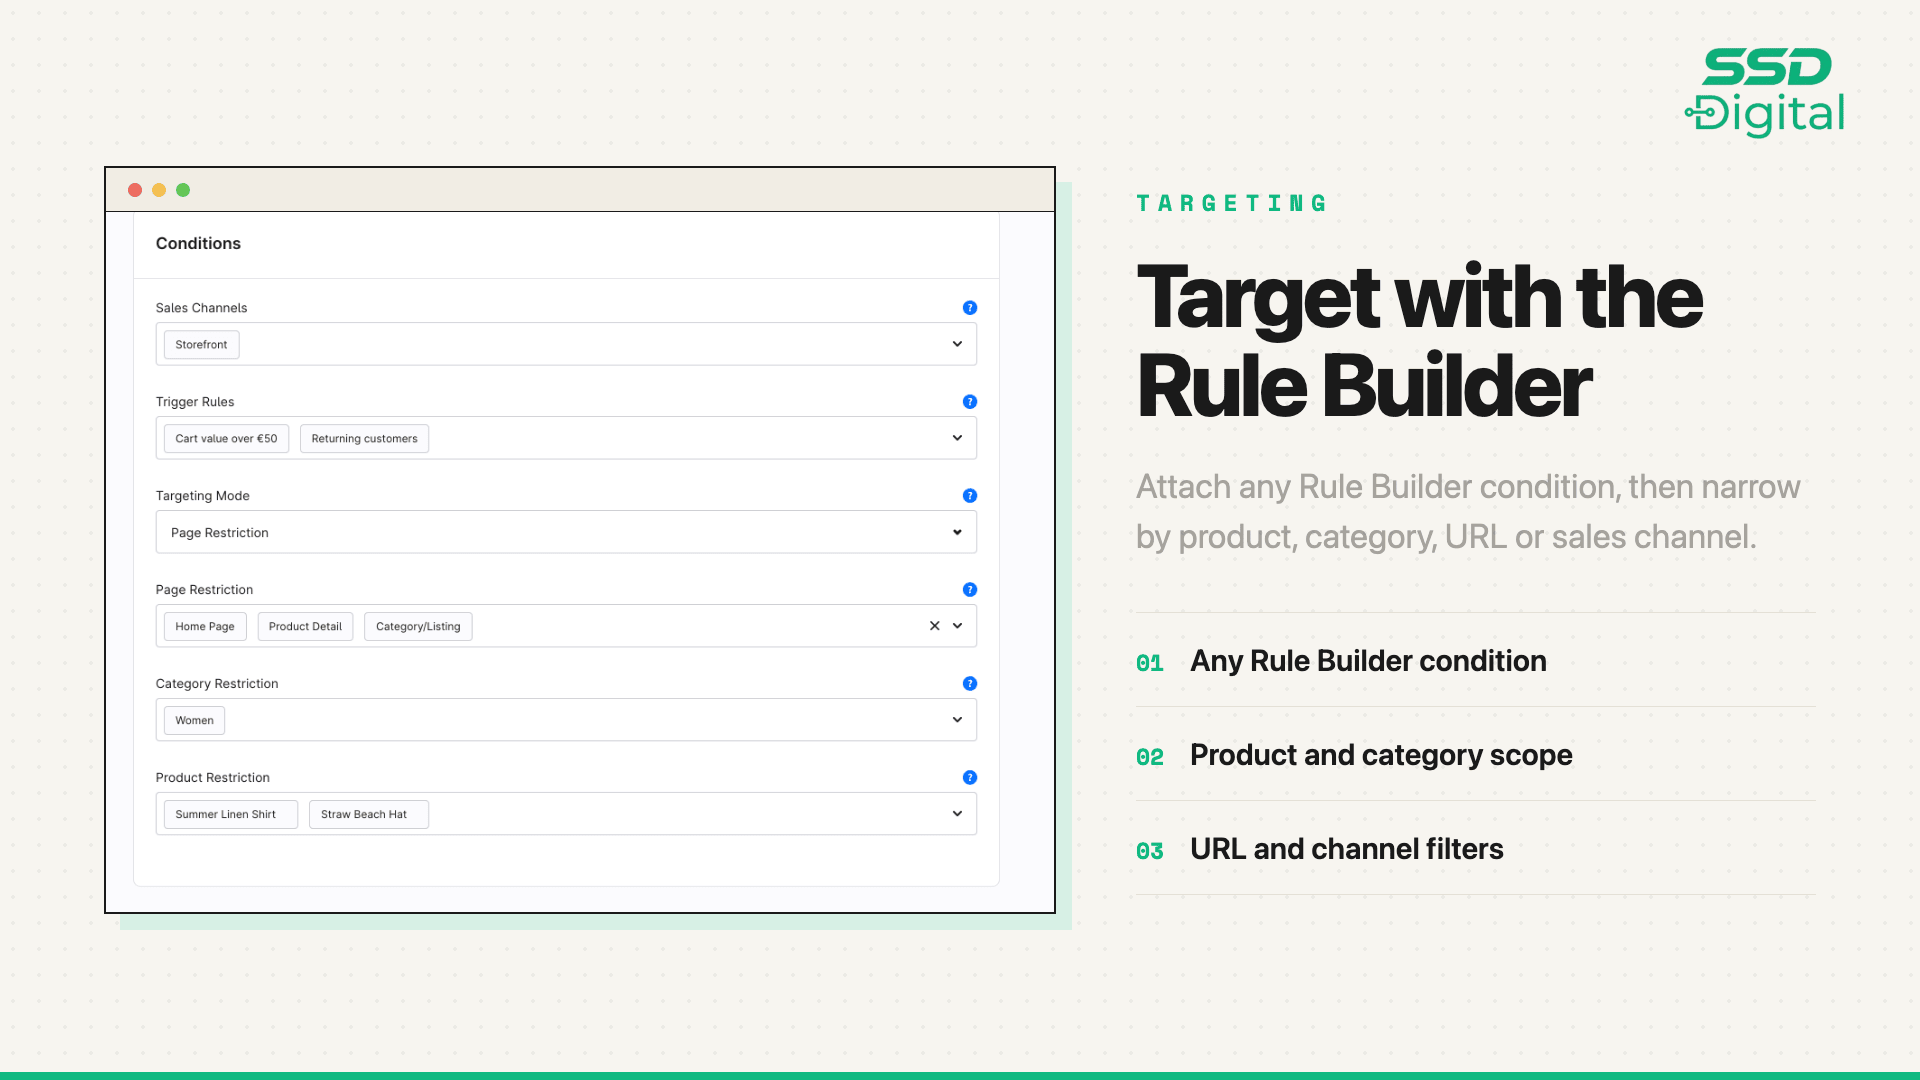Click the Trigger Rules help icon

(x=969, y=402)
